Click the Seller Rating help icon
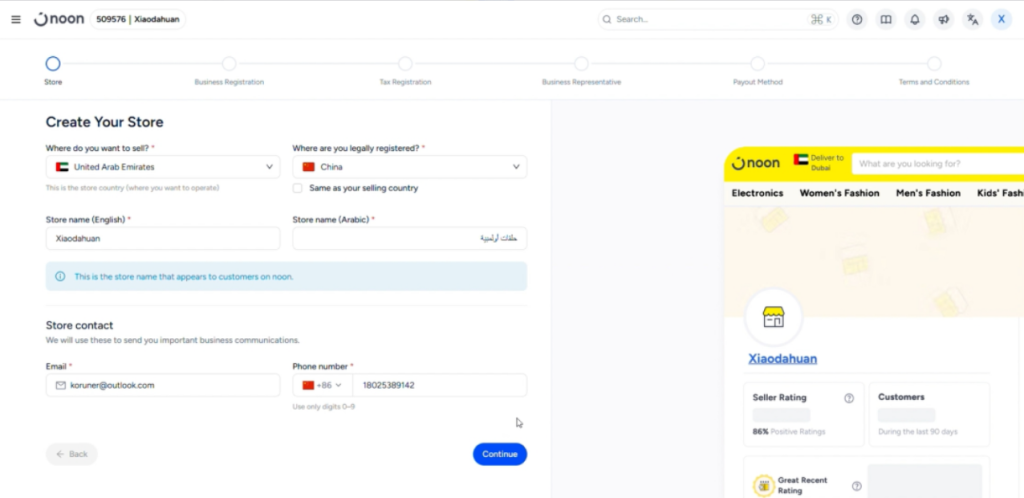 [x=849, y=398]
